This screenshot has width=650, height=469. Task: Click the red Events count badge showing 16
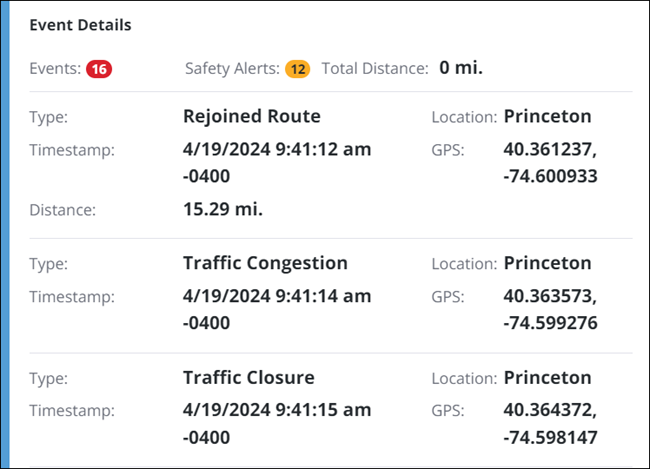click(99, 69)
